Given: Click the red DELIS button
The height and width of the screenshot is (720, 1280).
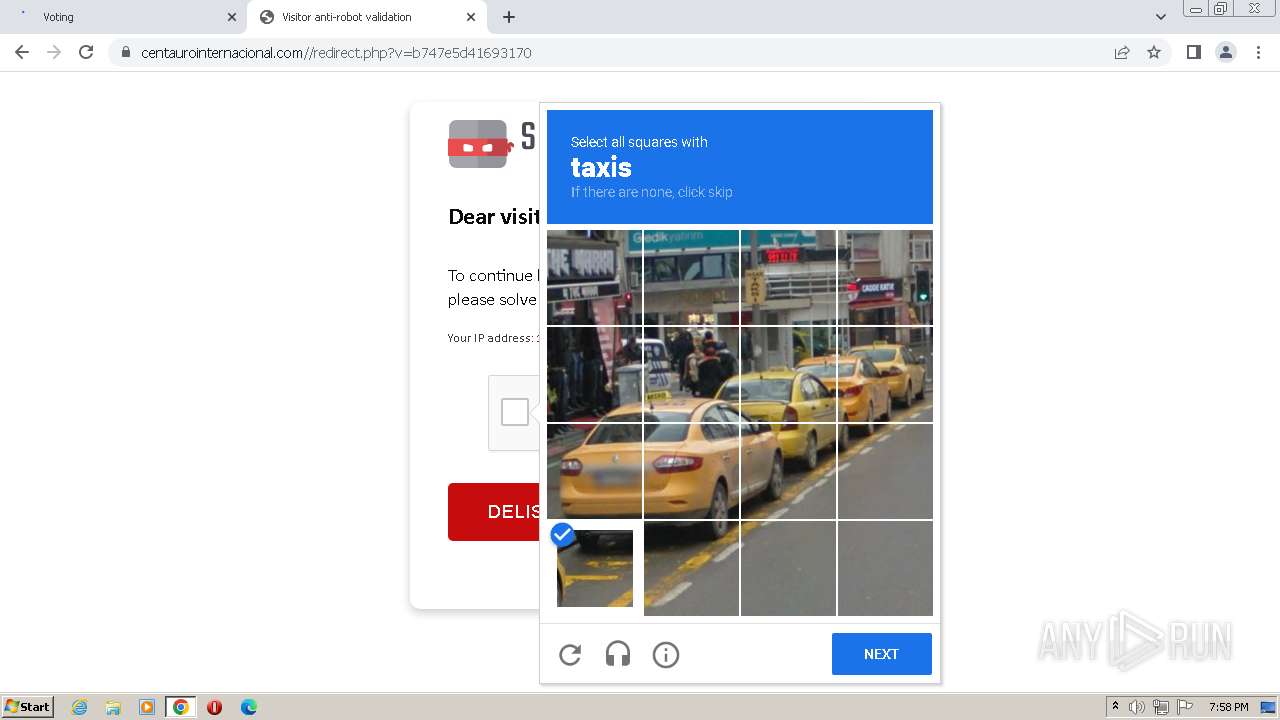Looking at the screenshot, I should 494,512.
